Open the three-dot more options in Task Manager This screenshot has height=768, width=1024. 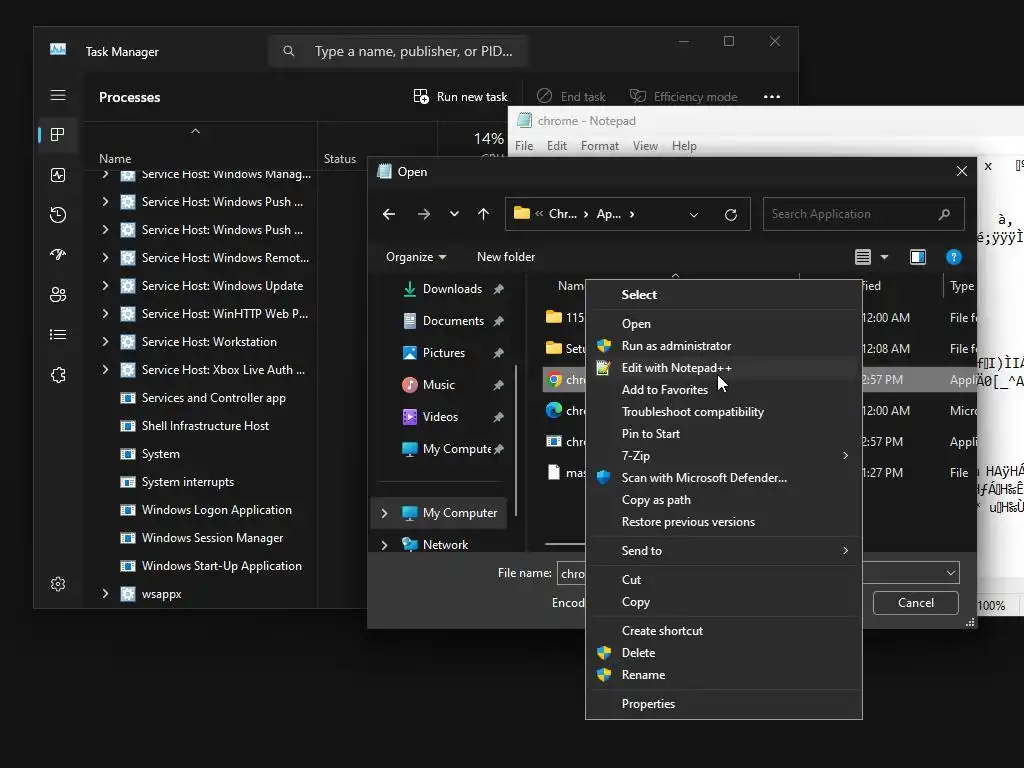[772, 97]
